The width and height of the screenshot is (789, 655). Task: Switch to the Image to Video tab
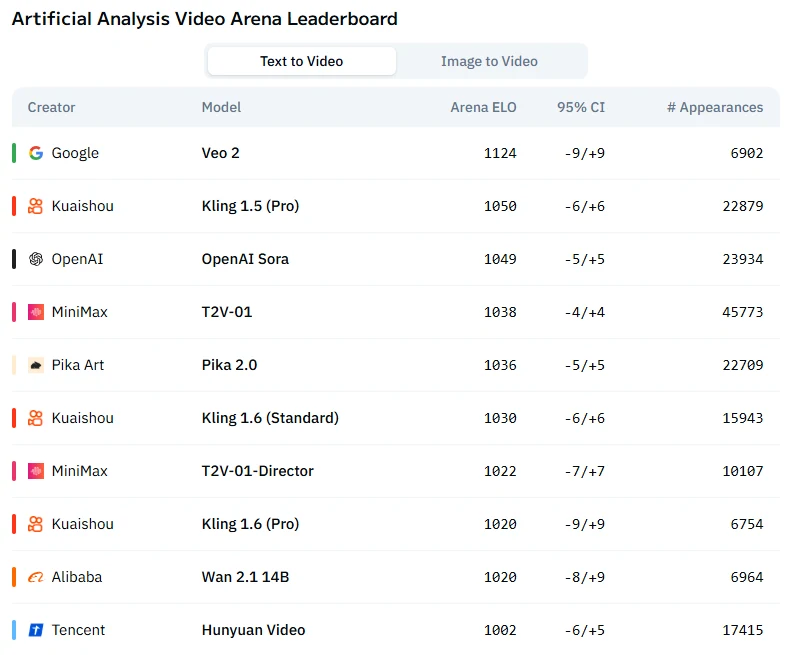(489, 61)
